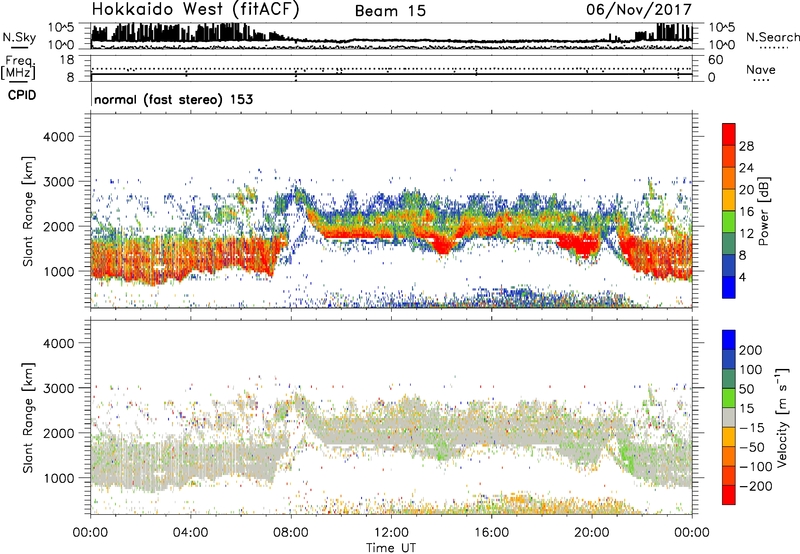Click the "CPID" label
The width and height of the screenshot is (800, 554).
(x=22, y=95)
